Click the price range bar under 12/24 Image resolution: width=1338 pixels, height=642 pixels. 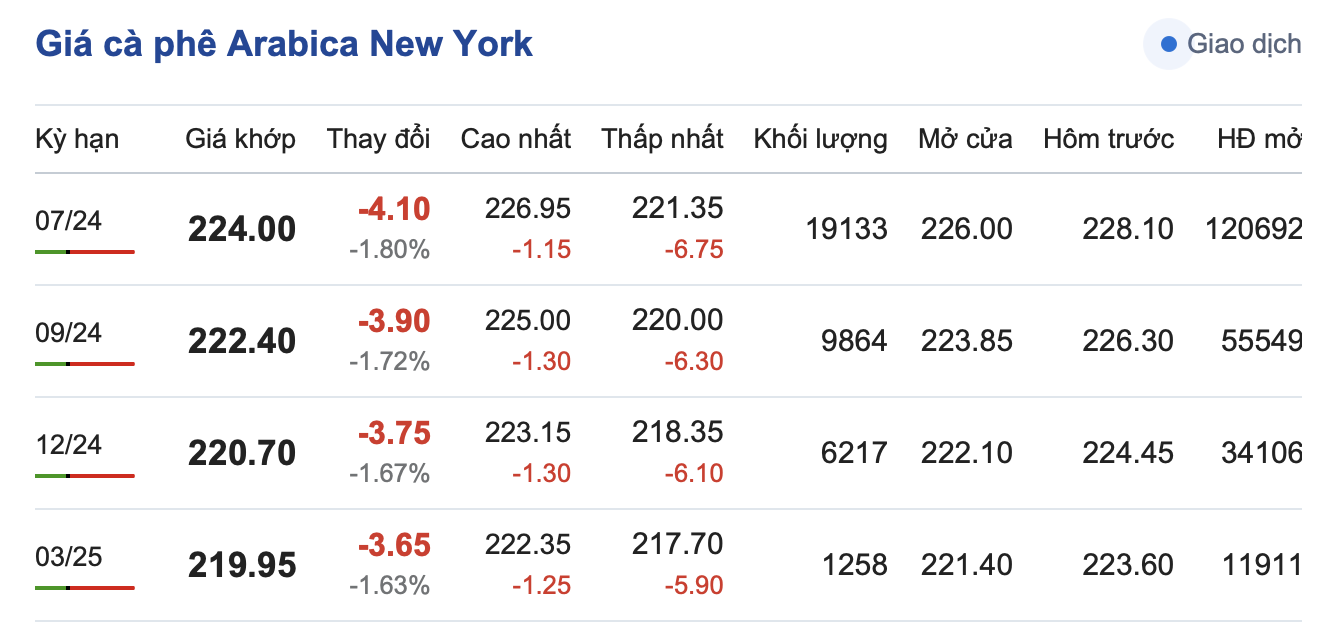84,476
